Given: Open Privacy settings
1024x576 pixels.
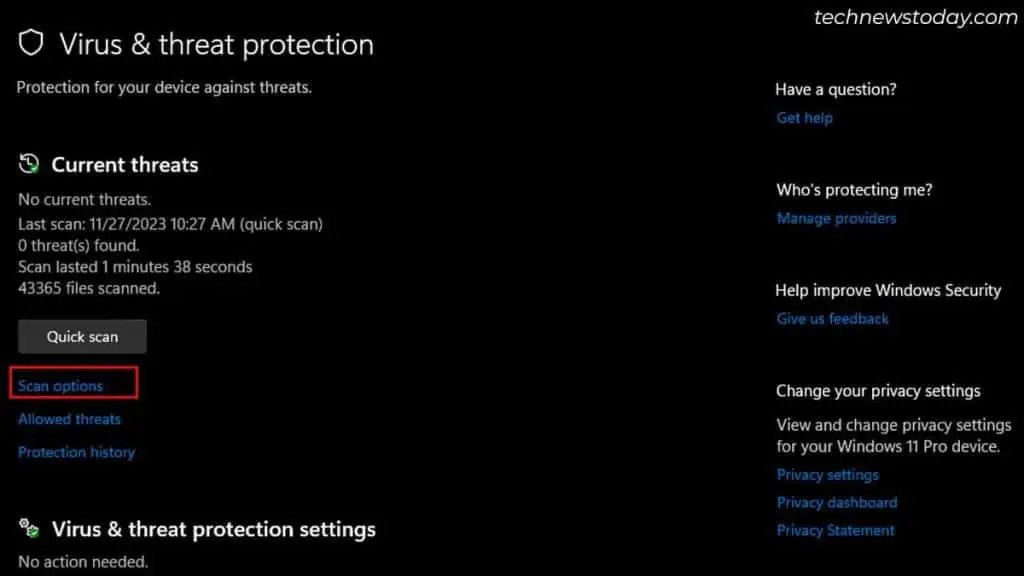Looking at the screenshot, I should click(x=827, y=474).
